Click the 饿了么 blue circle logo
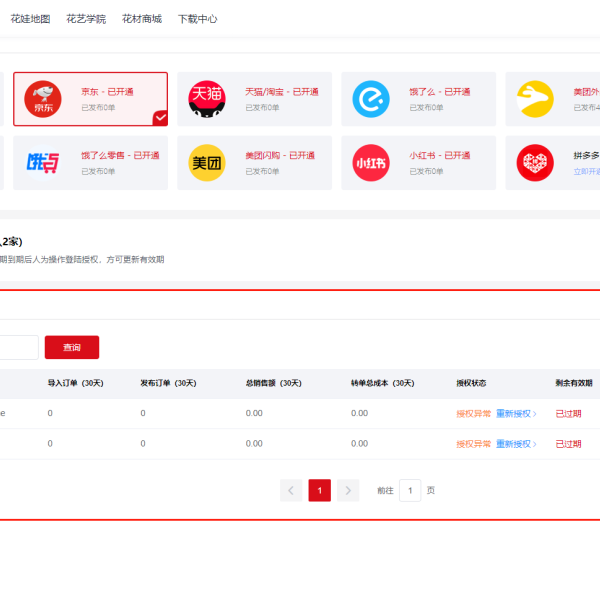Image resolution: width=600 pixels, height=600 pixels. tap(371, 99)
